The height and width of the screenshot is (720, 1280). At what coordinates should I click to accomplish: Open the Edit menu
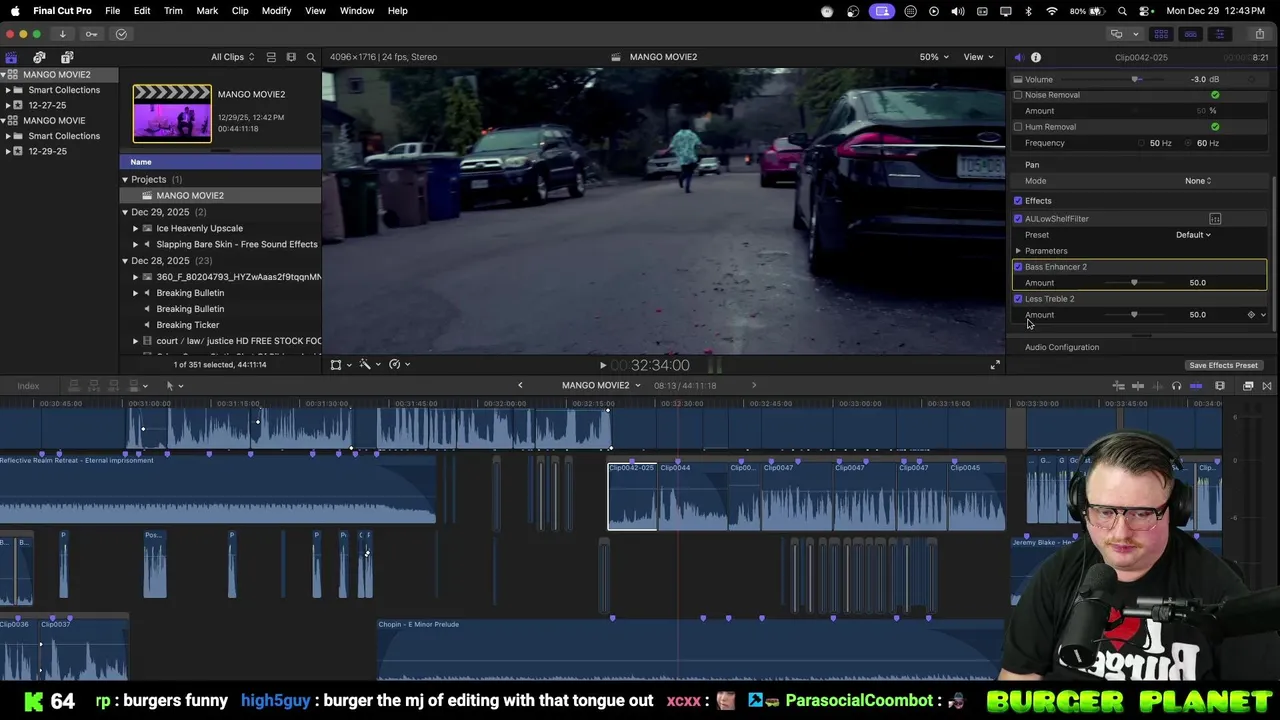pos(142,11)
